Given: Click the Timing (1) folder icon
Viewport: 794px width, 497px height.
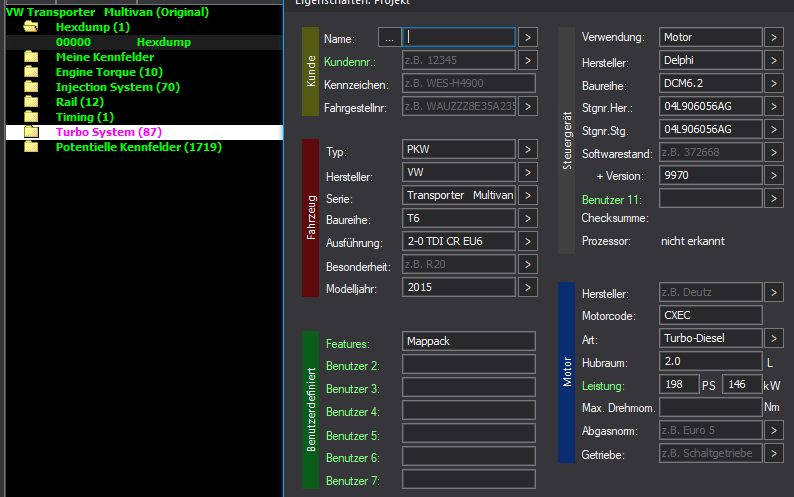Looking at the screenshot, I should click(31, 117).
